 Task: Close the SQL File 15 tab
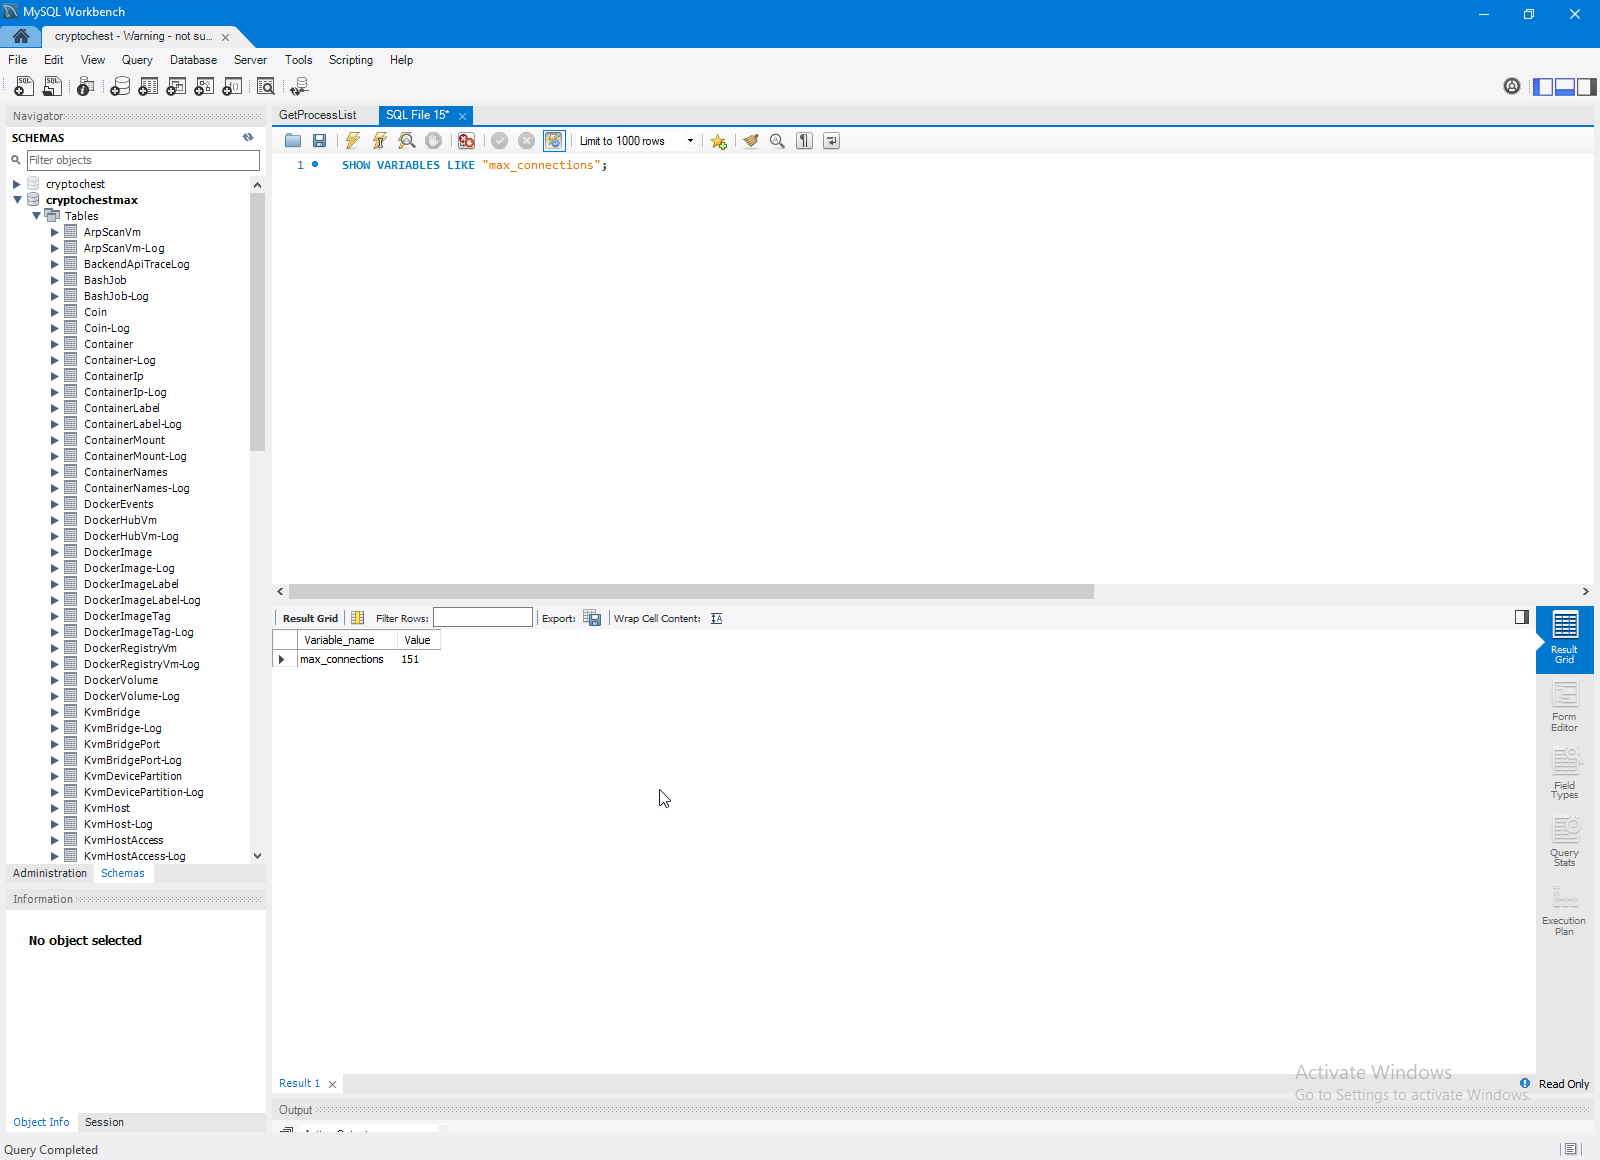click(x=462, y=116)
